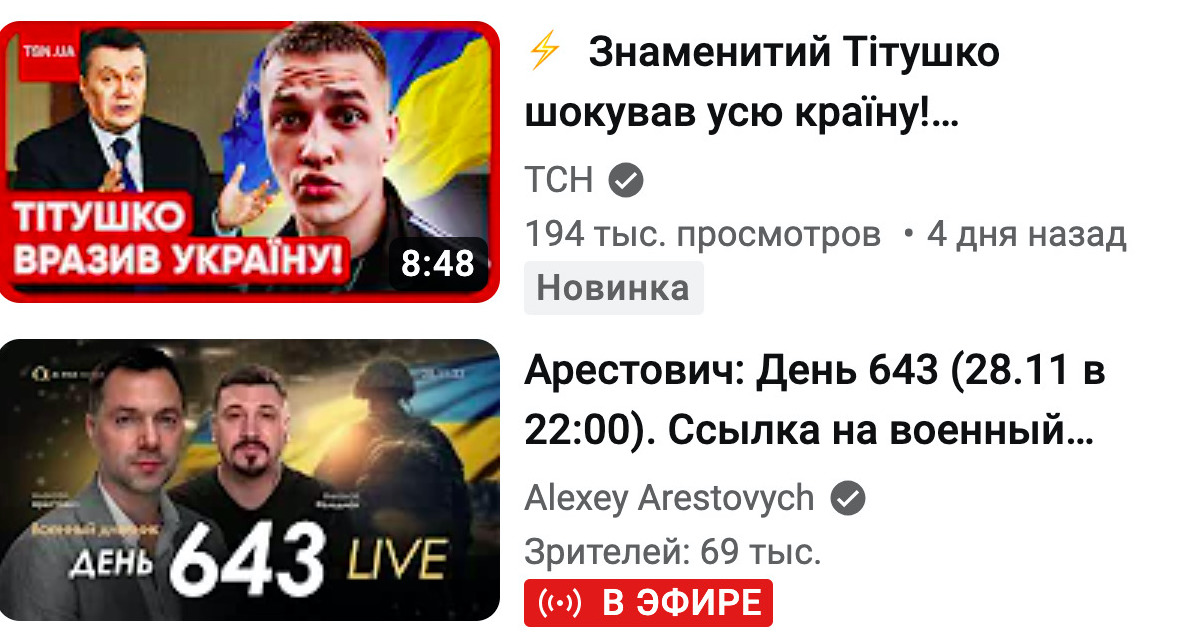Click the large '643' number on thumbnail

click(x=249, y=559)
